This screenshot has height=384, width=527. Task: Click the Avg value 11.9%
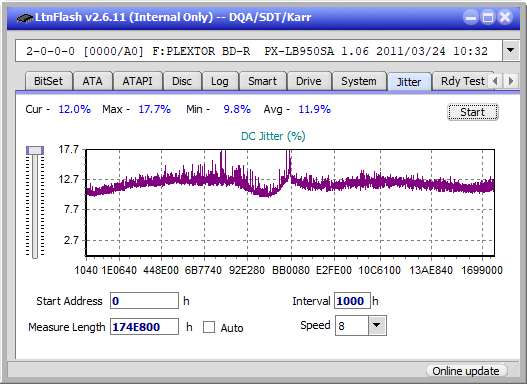315,109
